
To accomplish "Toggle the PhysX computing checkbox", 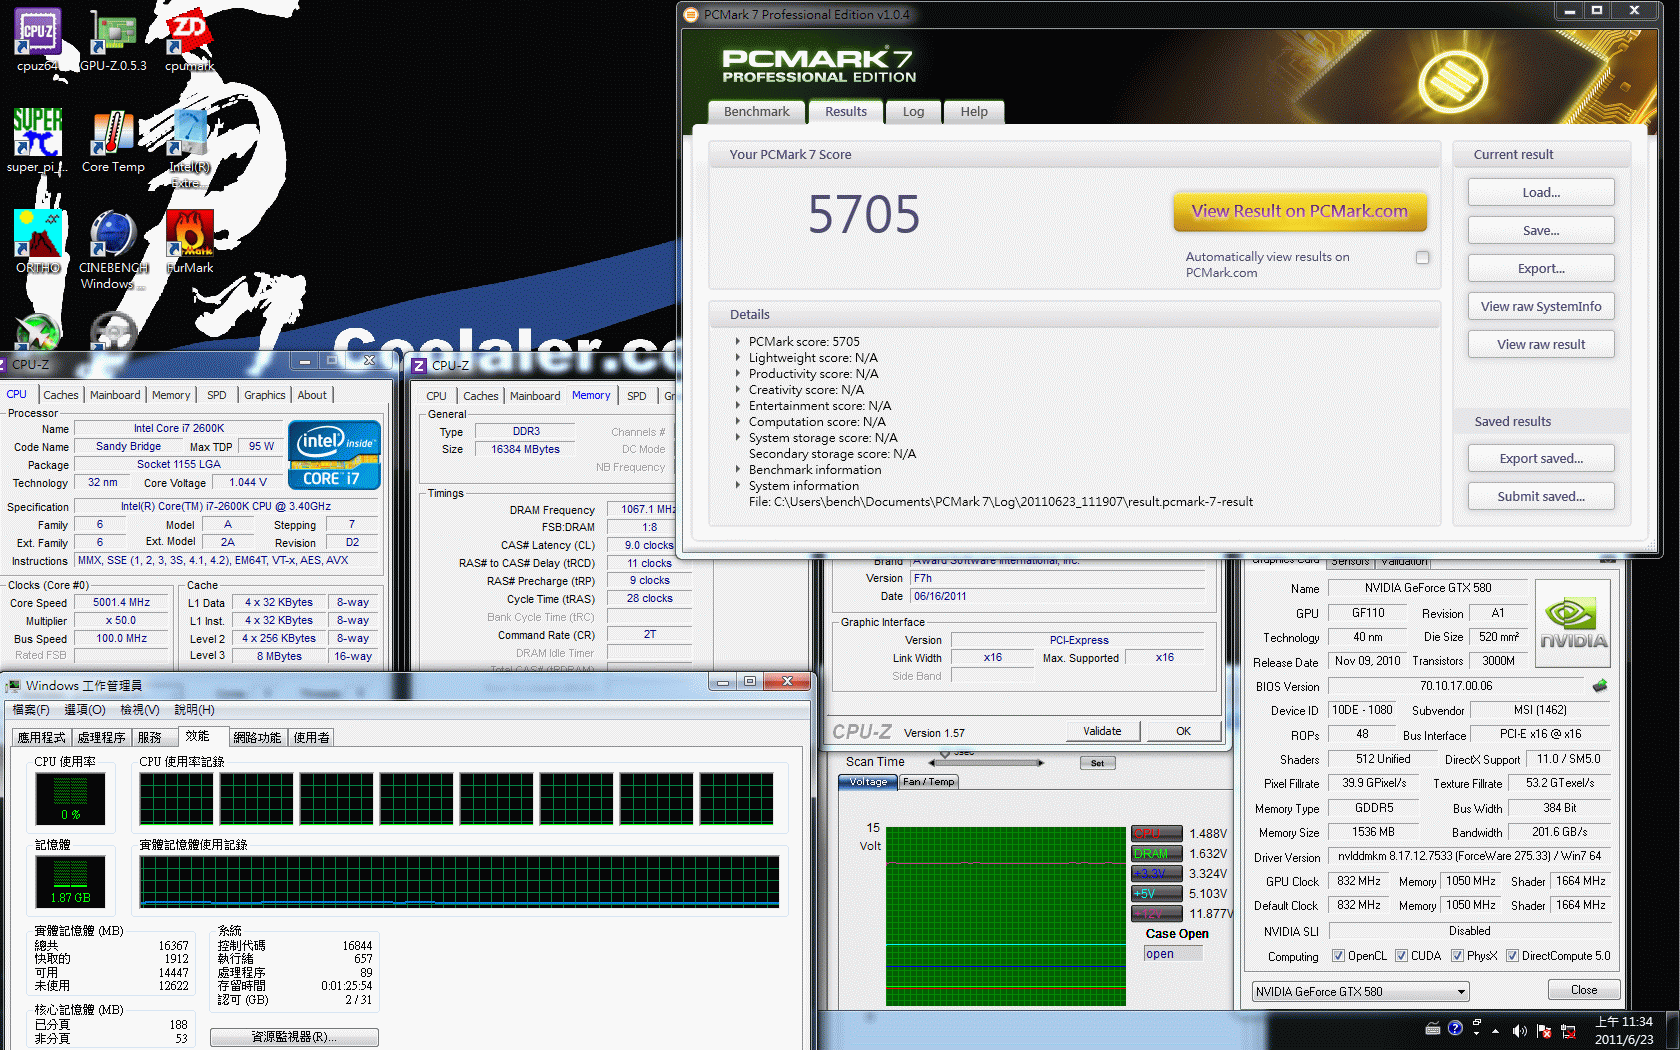I will 1457,956.
